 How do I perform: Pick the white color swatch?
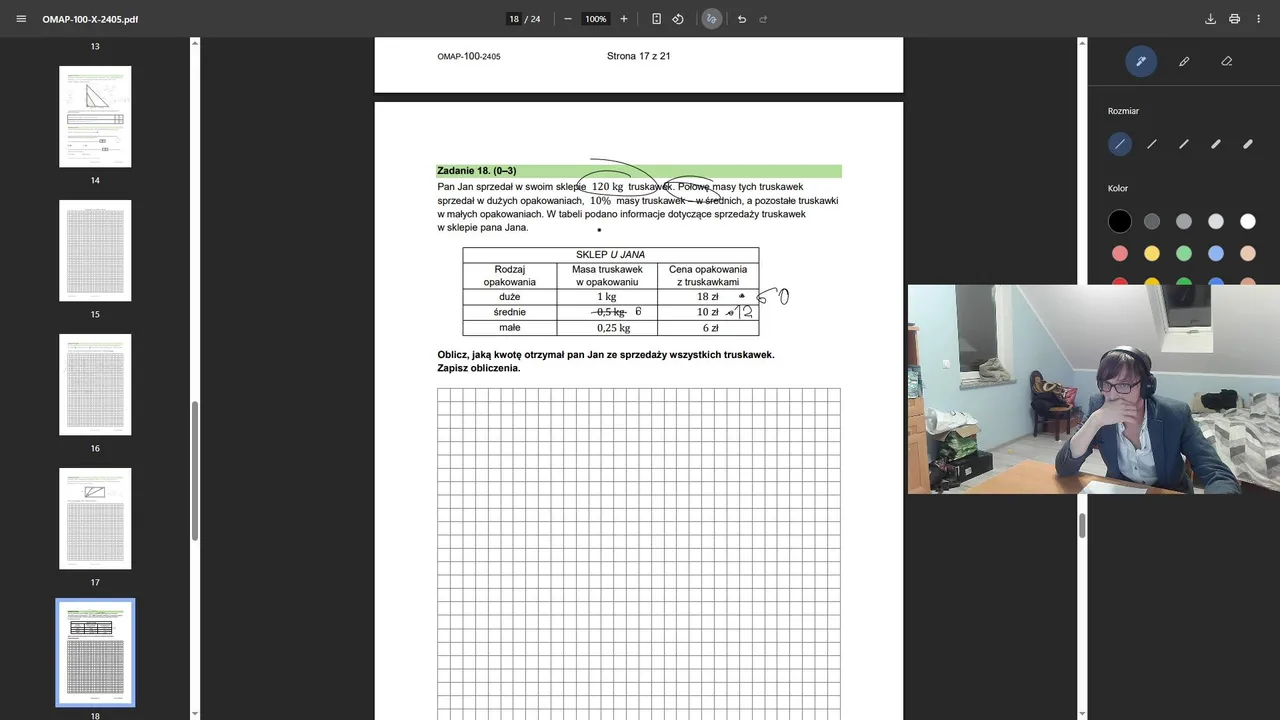click(x=1248, y=221)
